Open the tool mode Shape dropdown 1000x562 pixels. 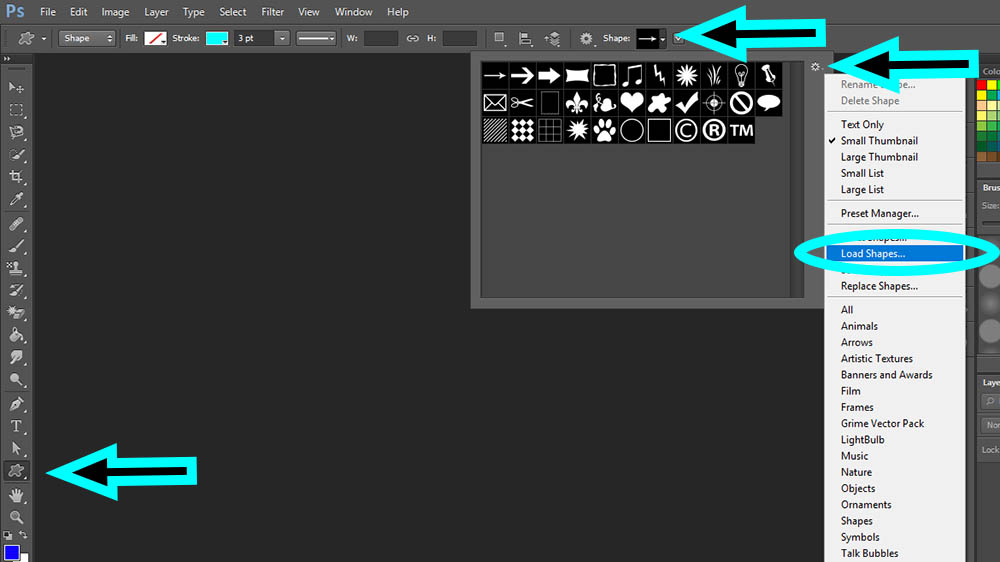point(87,38)
